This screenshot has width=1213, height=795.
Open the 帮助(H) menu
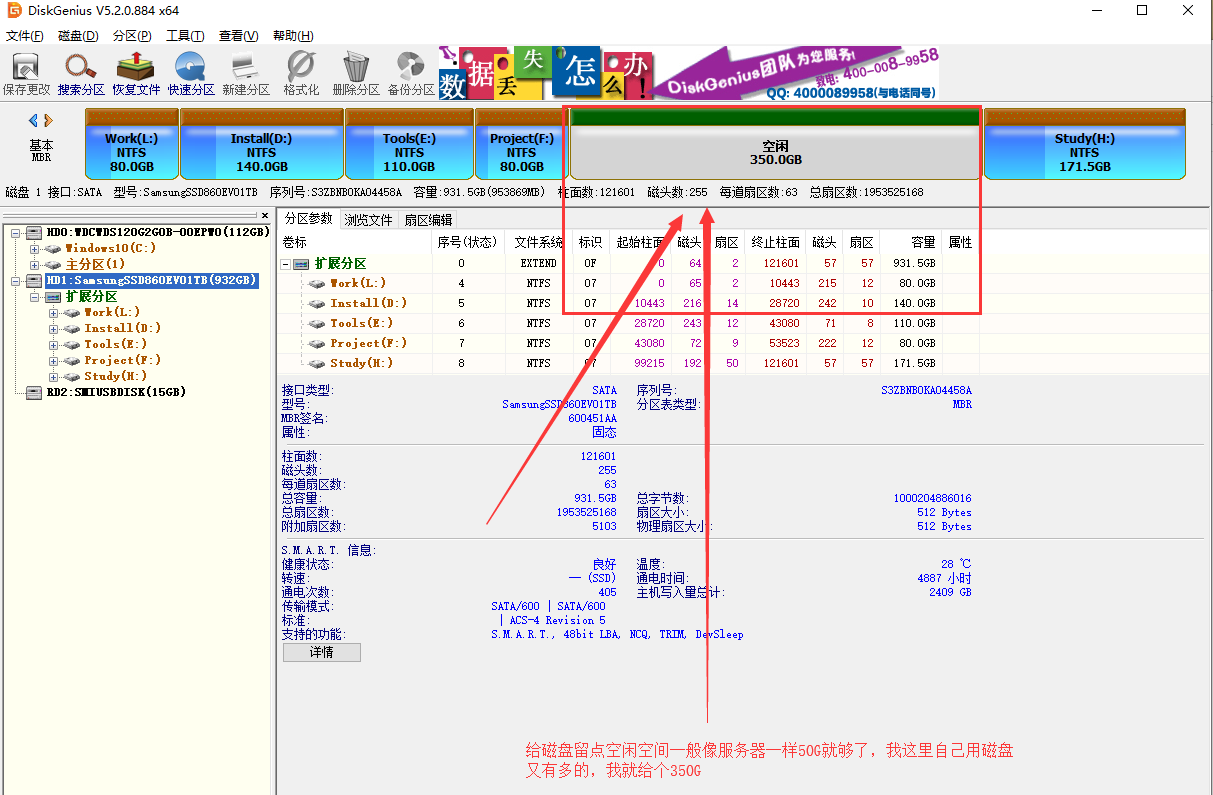pyautogui.click(x=292, y=36)
